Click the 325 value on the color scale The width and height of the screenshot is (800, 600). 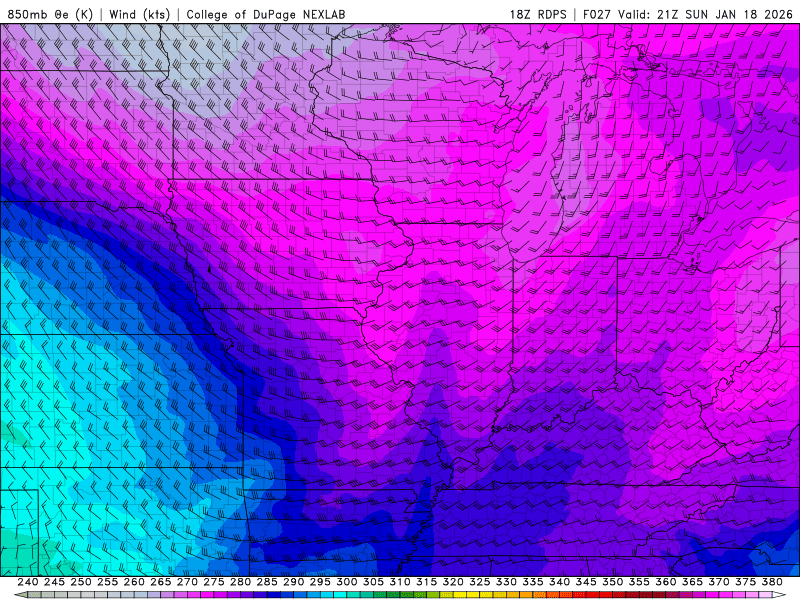click(x=480, y=582)
